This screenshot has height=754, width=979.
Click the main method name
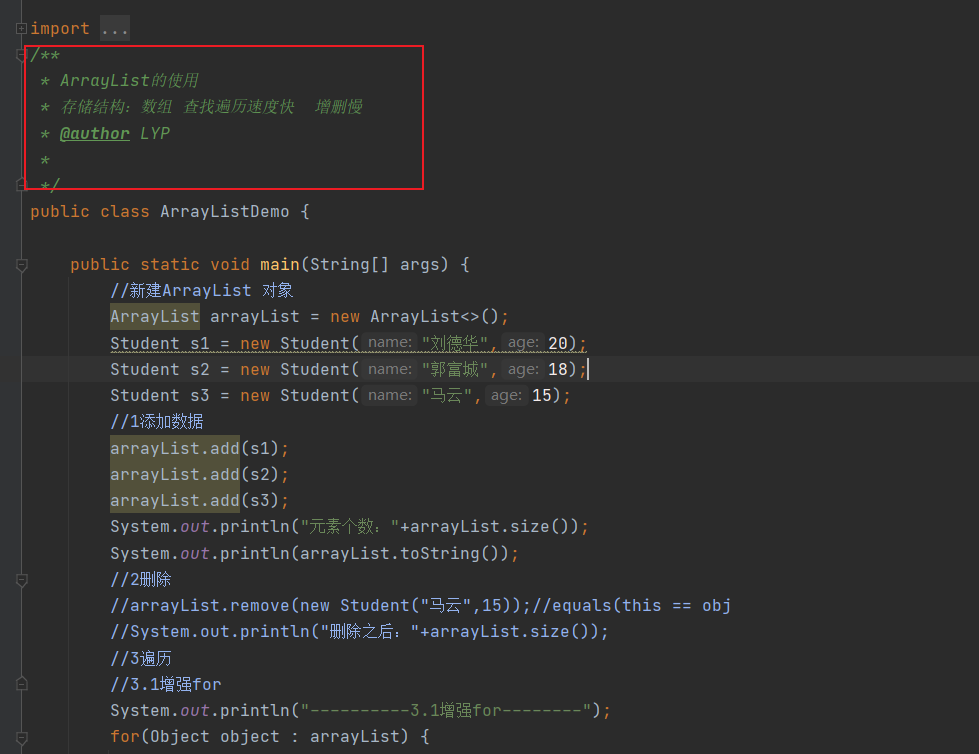point(280,265)
